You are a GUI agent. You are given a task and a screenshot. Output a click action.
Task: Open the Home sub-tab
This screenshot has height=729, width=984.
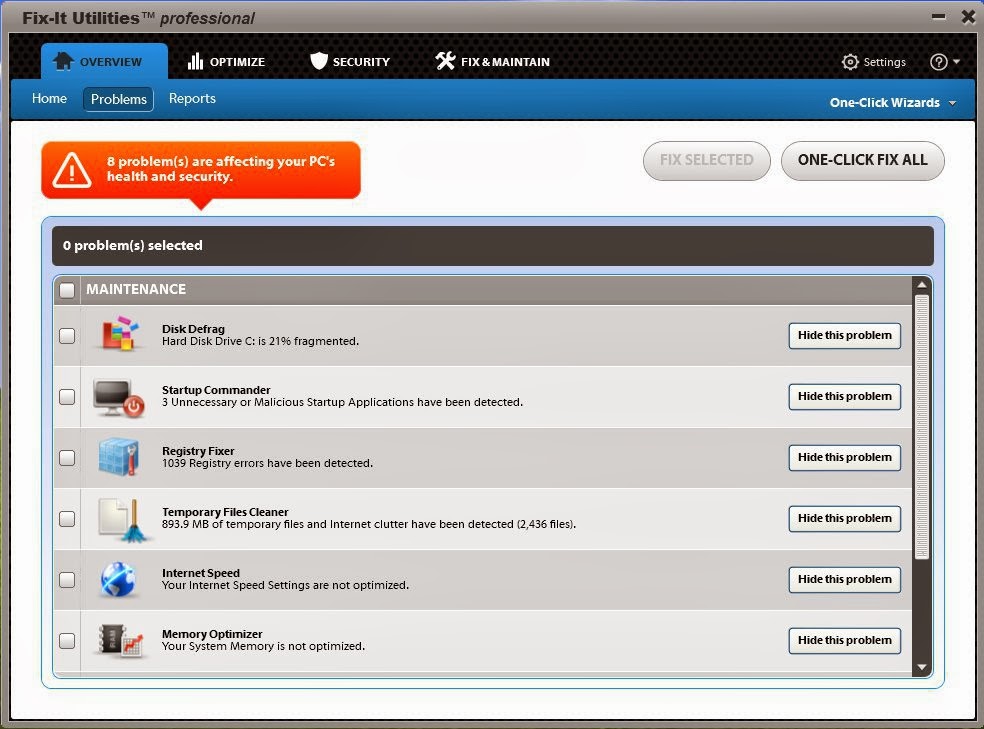(49, 98)
